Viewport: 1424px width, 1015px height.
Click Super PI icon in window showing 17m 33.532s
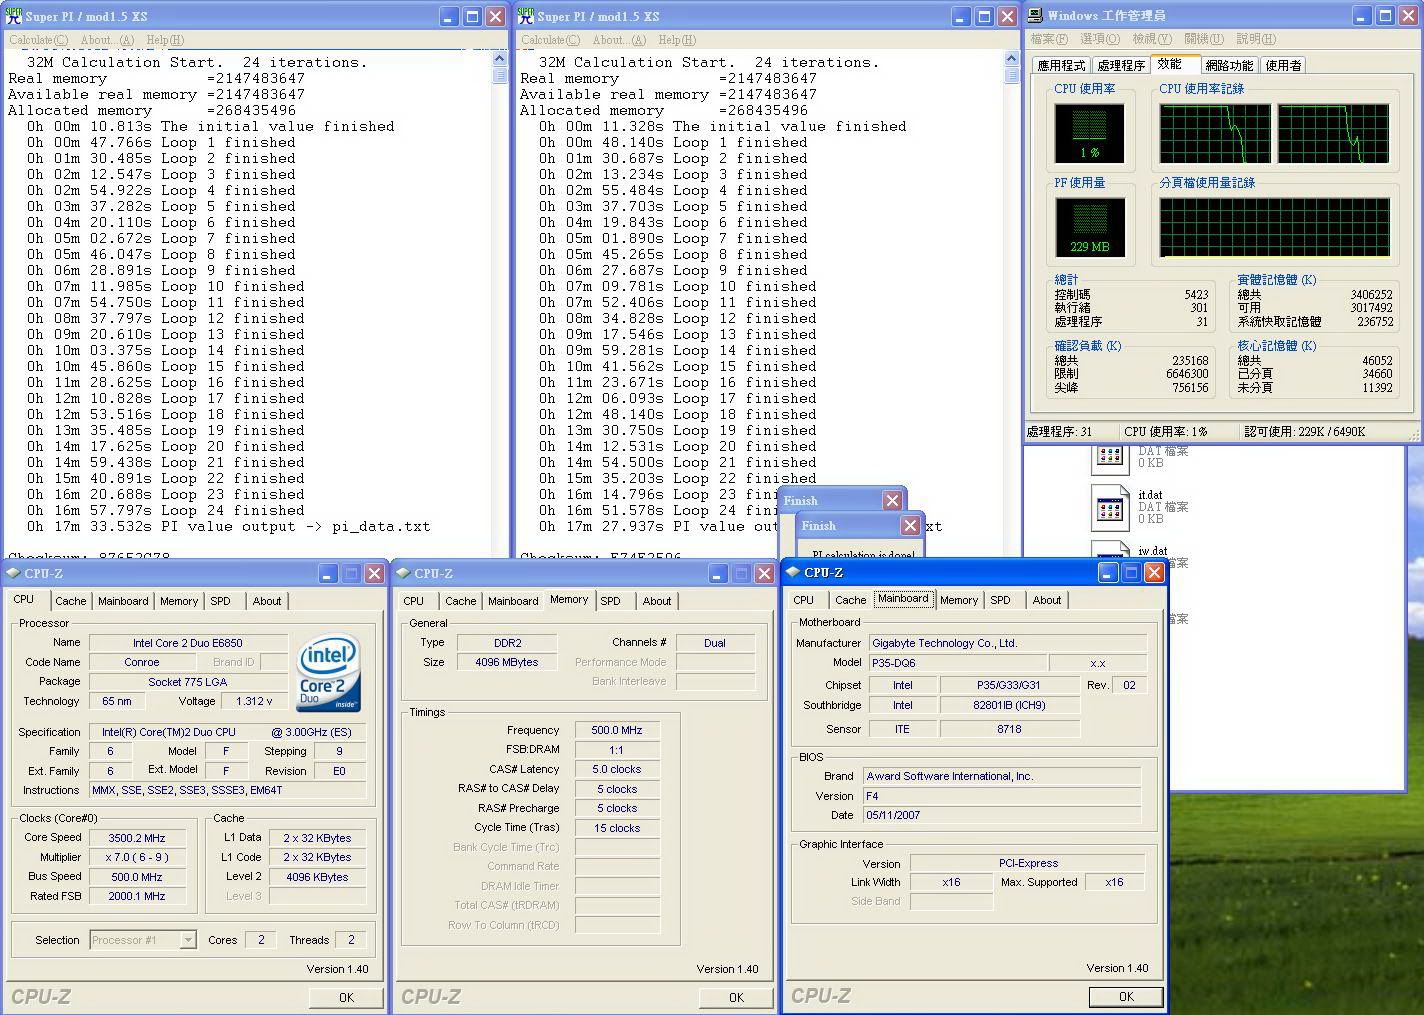point(13,16)
